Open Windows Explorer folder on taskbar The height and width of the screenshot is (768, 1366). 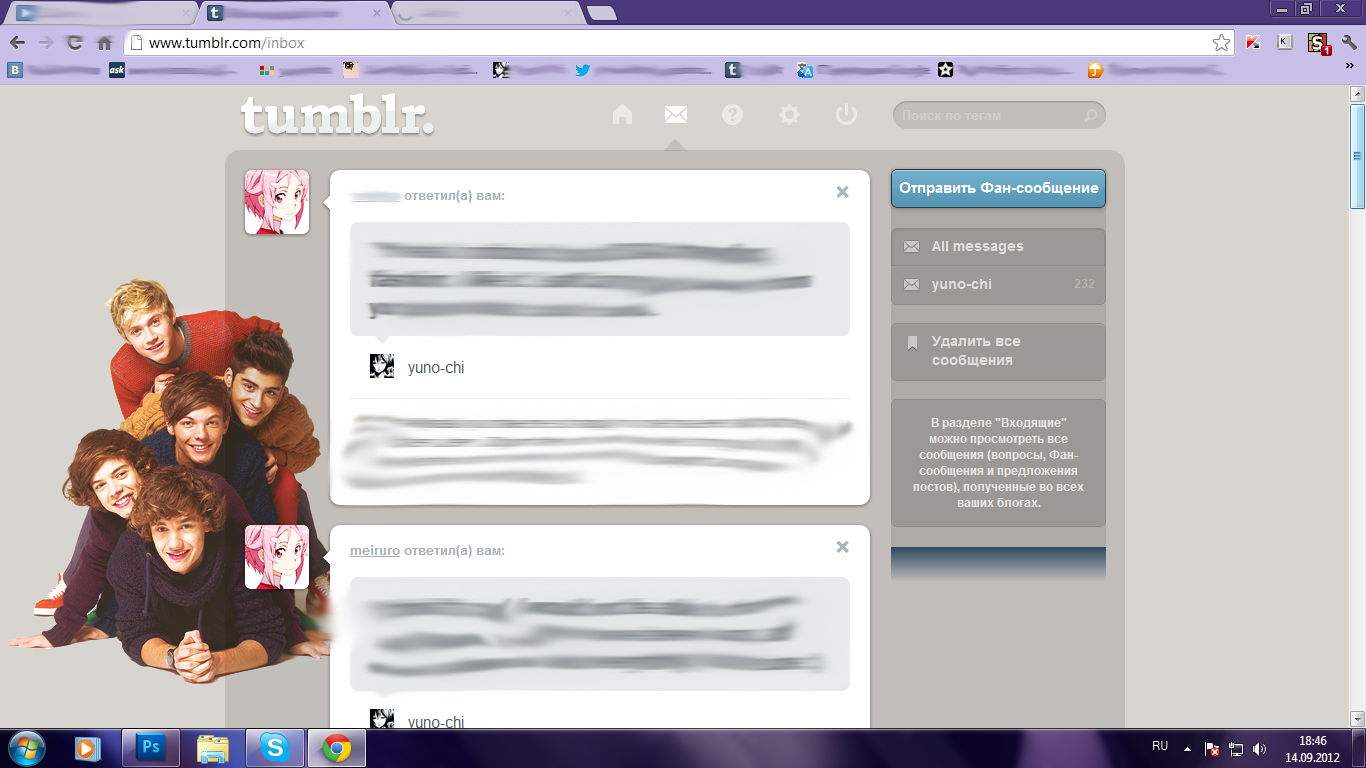point(212,747)
